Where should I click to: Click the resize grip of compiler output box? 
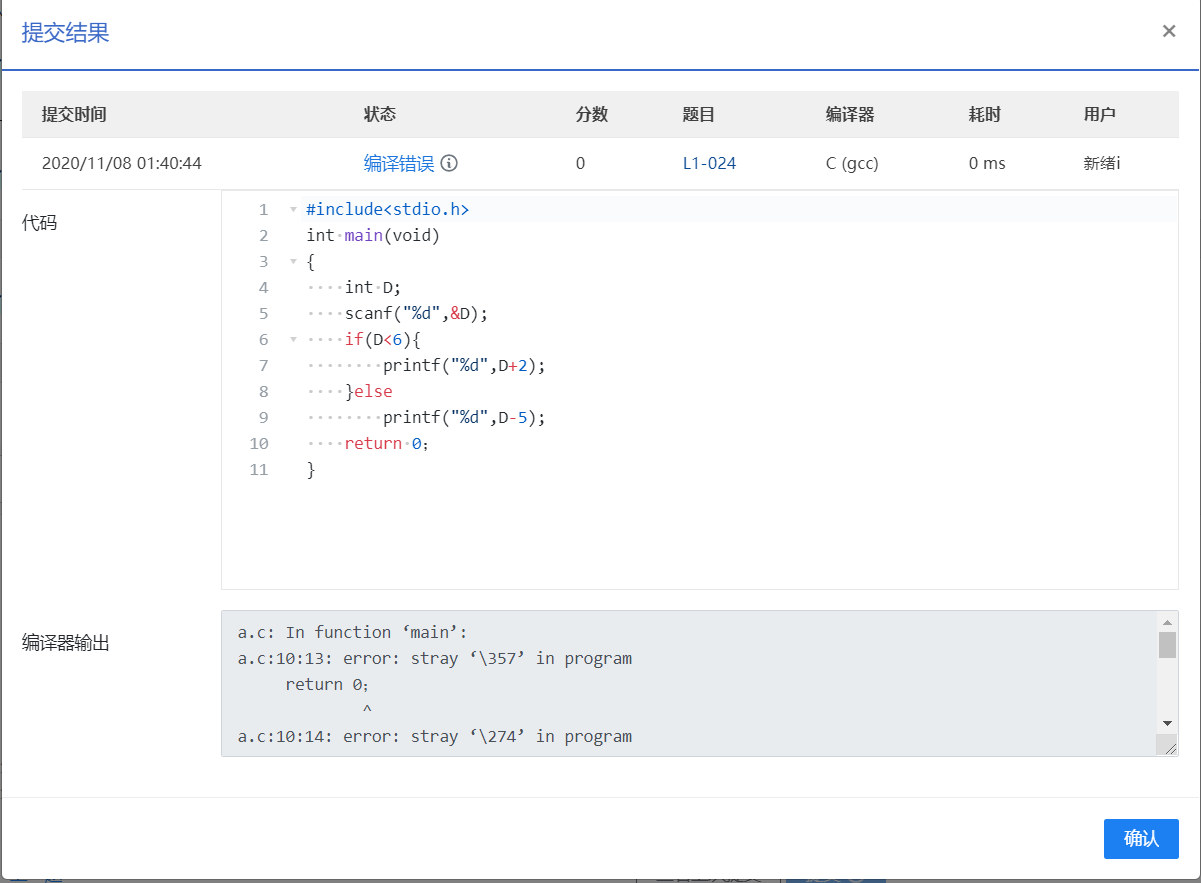pyautogui.click(x=1167, y=746)
